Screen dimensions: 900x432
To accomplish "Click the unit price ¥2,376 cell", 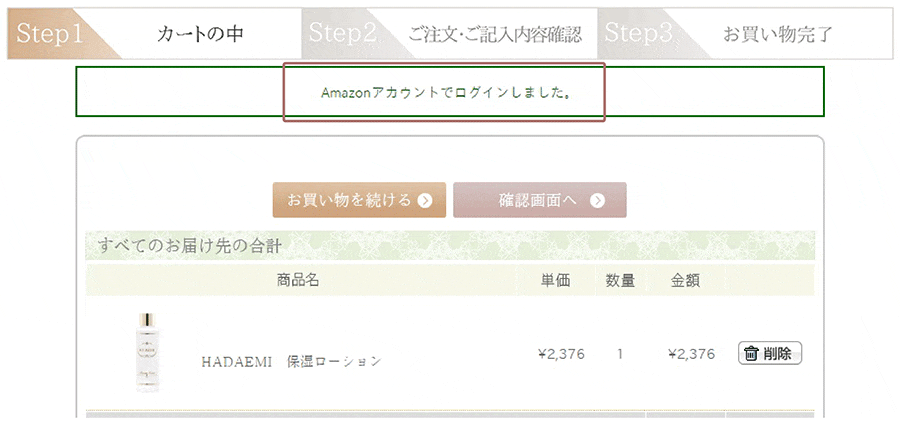I will tap(561, 354).
